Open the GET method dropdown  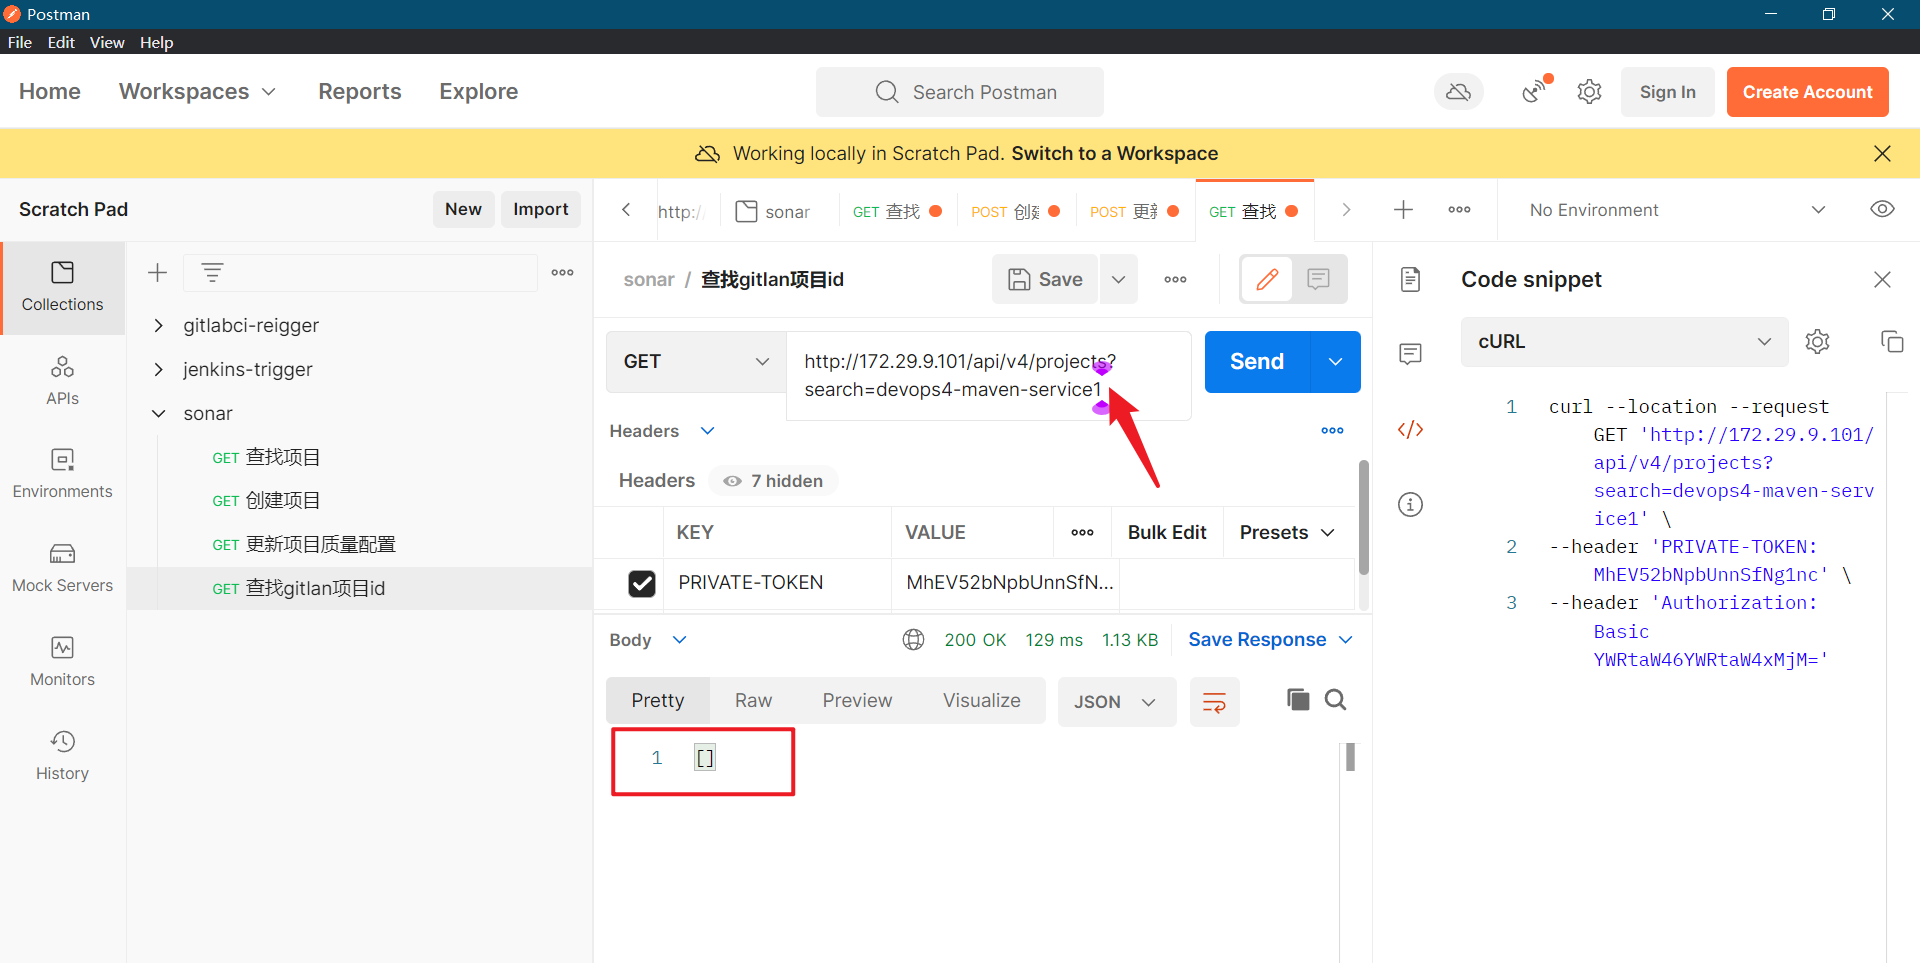click(x=696, y=362)
